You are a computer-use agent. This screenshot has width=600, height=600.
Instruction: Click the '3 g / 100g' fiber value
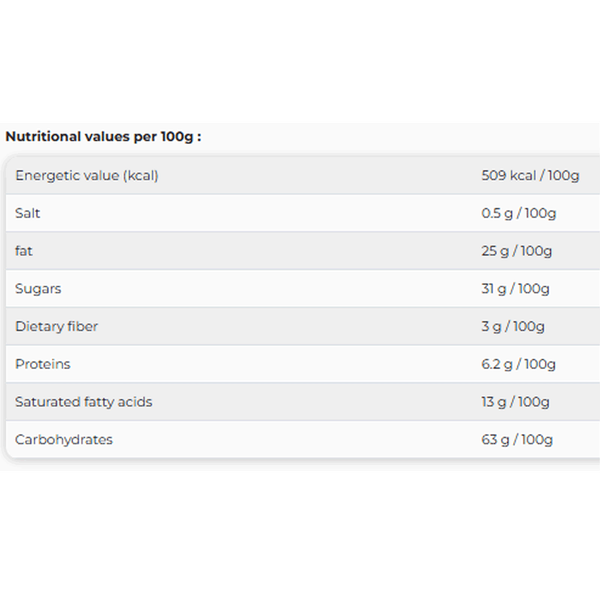click(x=511, y=326)
